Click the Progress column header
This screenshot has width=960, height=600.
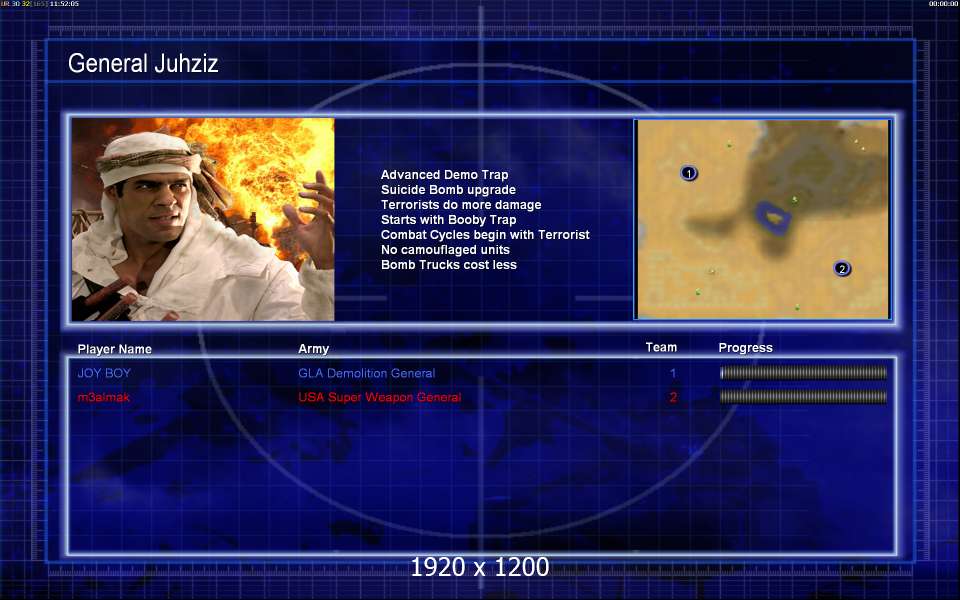(746, 348)
